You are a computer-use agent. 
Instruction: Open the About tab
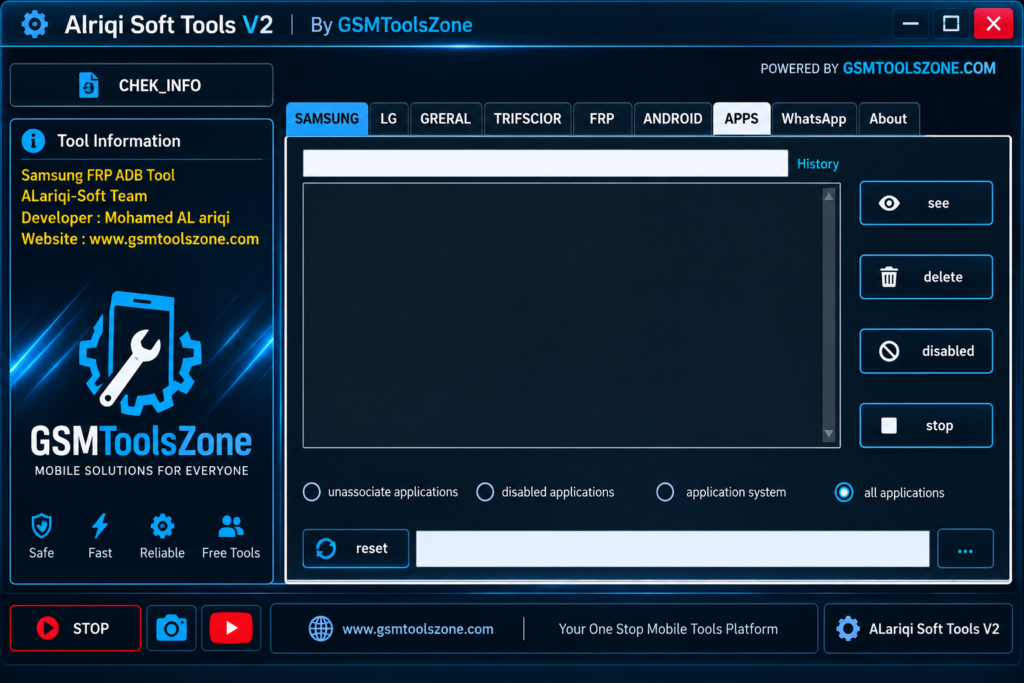888,119
